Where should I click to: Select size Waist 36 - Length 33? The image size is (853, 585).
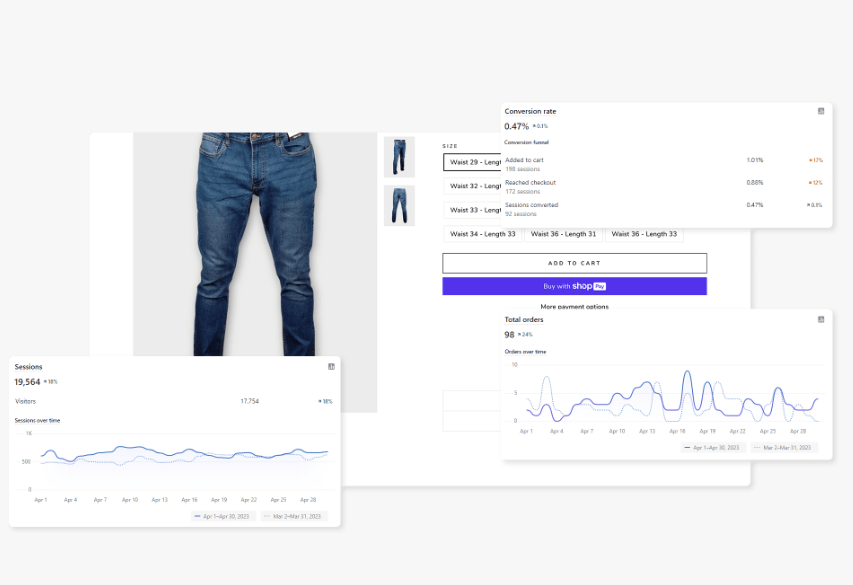click(644, 234)
